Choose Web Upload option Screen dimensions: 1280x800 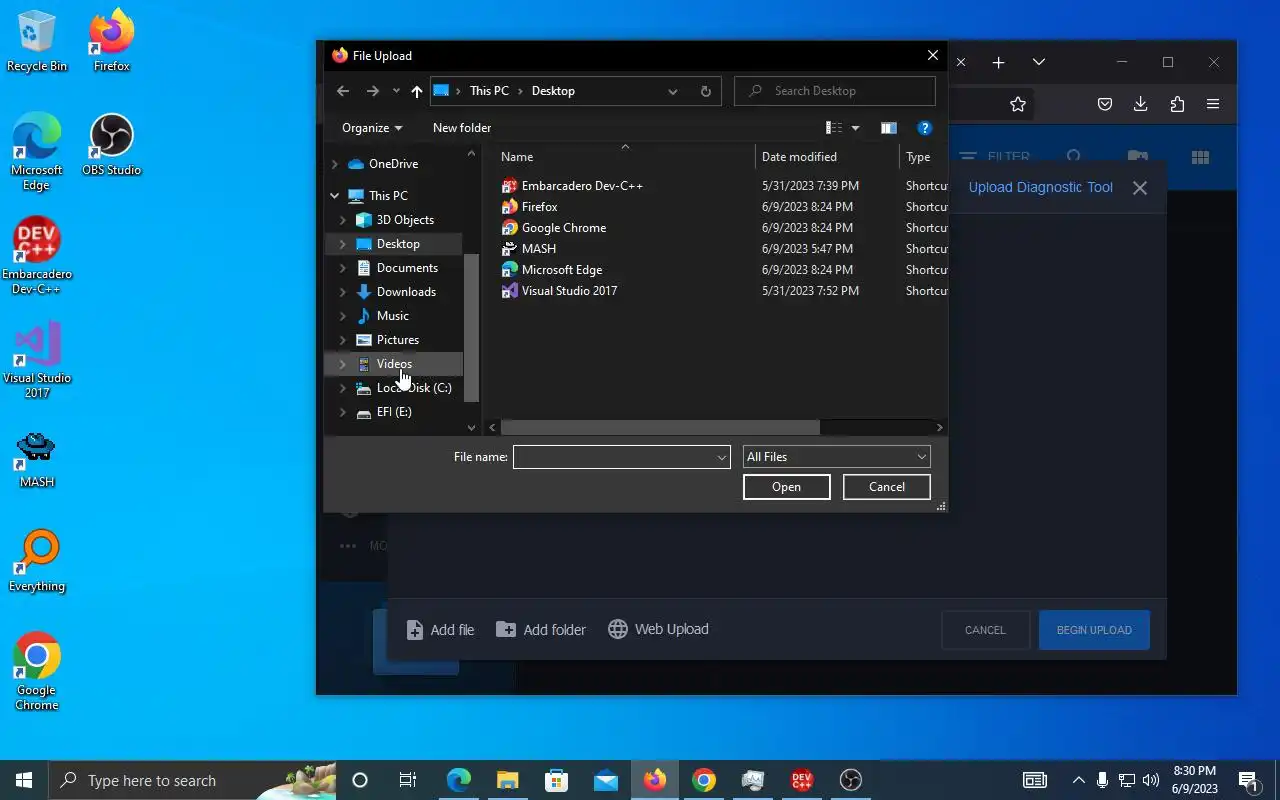coord(658,629)
